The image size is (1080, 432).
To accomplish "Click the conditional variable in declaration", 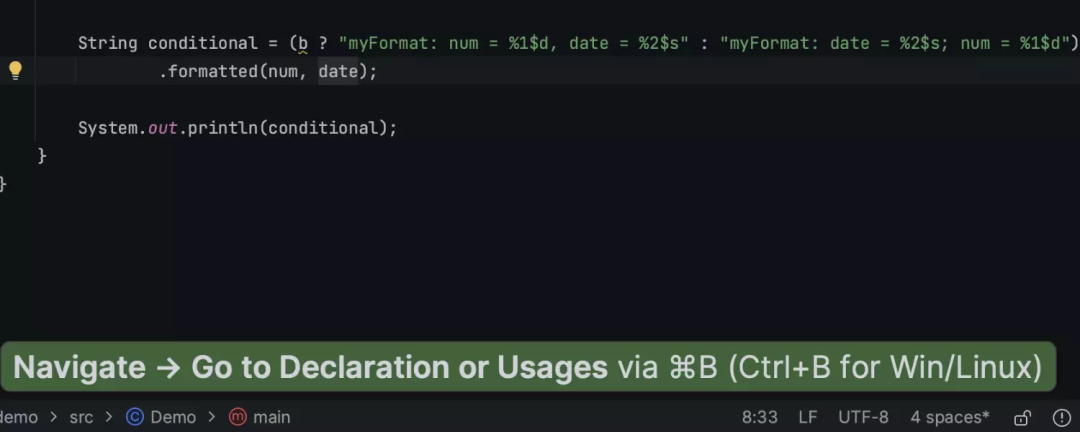I will click(x=203, y=43).
